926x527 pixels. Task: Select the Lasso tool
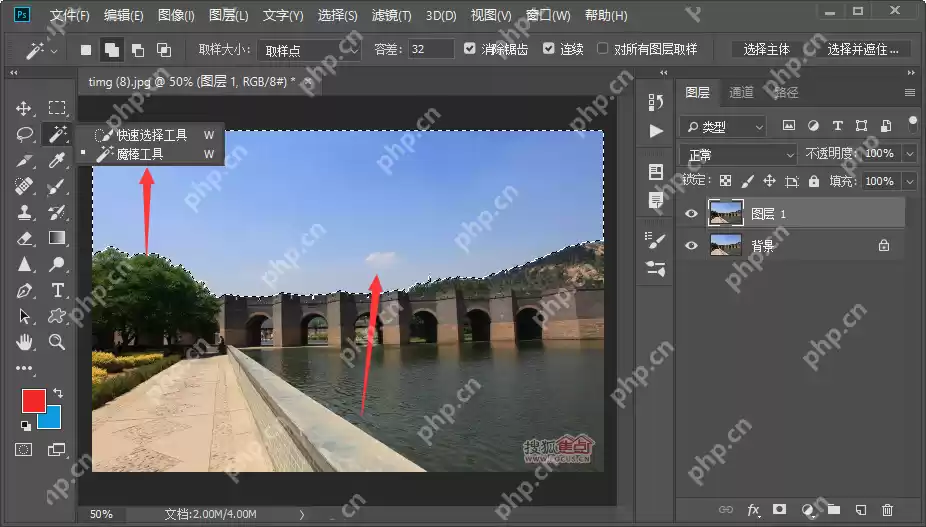(x=25, y=134)
